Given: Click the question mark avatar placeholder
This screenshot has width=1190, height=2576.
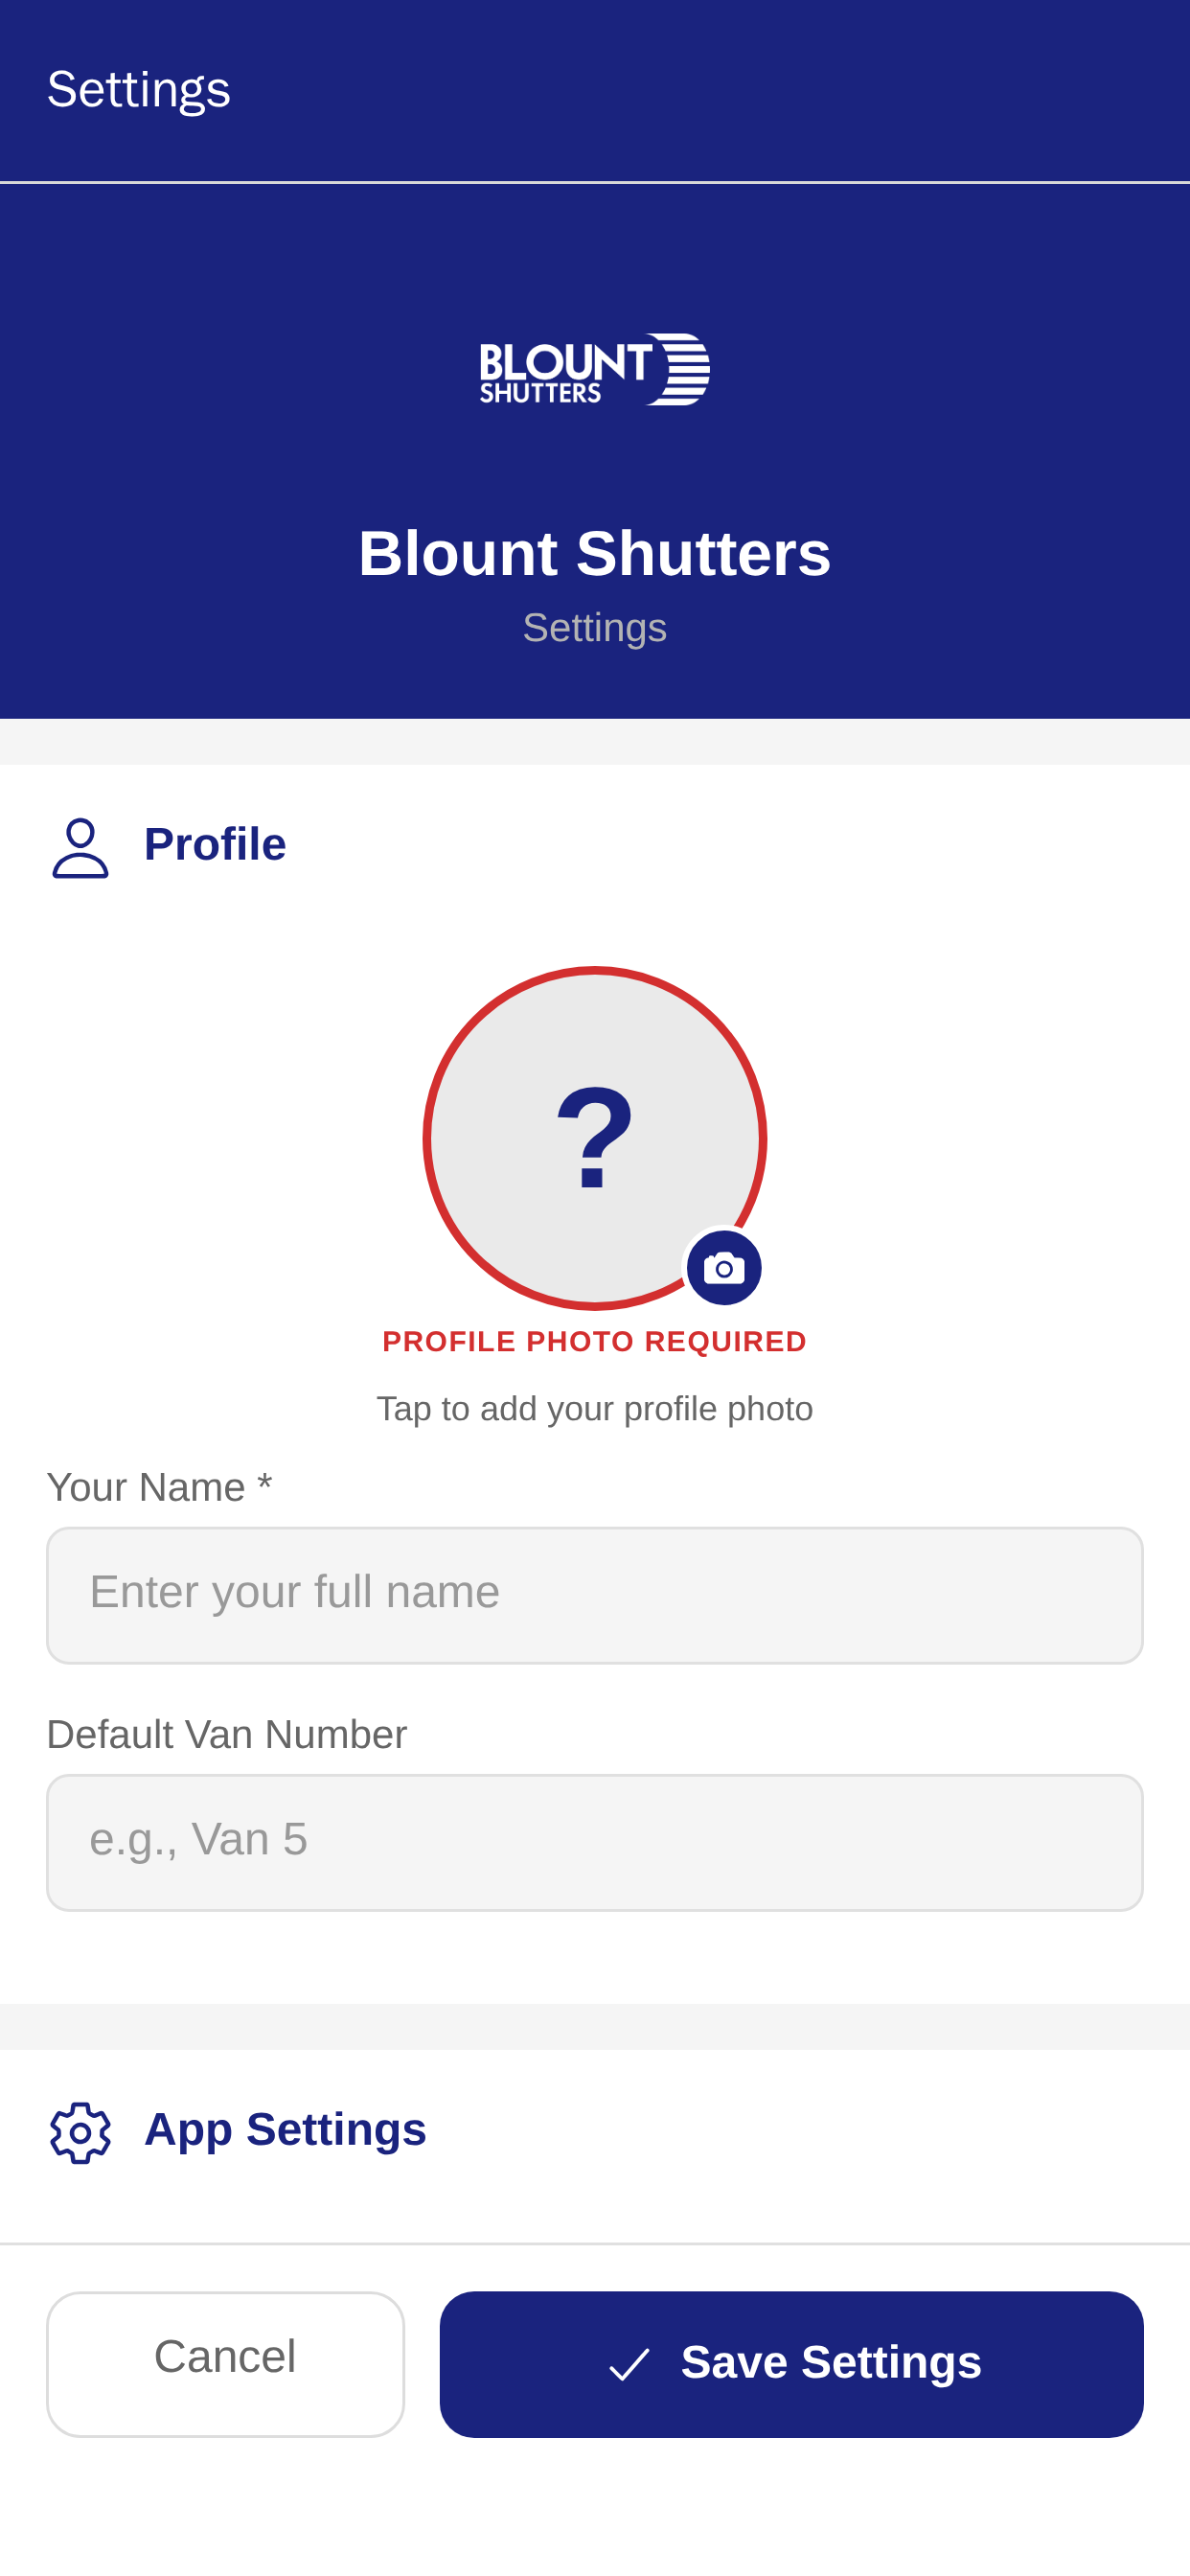Looking at the screenshot, I should tap(595, 1138).
